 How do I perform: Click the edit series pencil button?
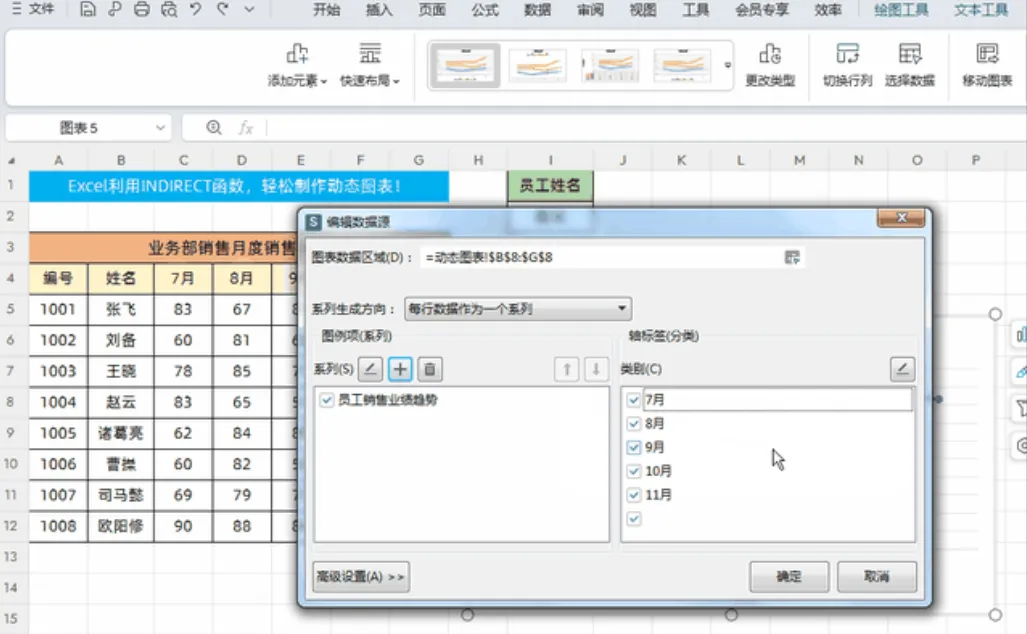point(370,369)
